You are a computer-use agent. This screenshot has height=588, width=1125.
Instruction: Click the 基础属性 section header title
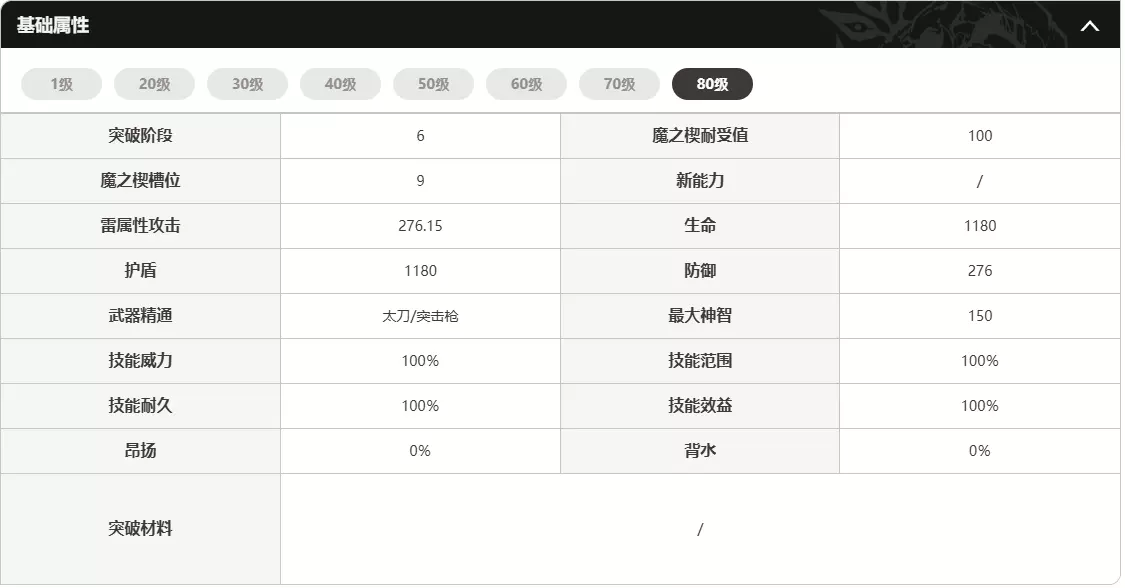(53, 25)
